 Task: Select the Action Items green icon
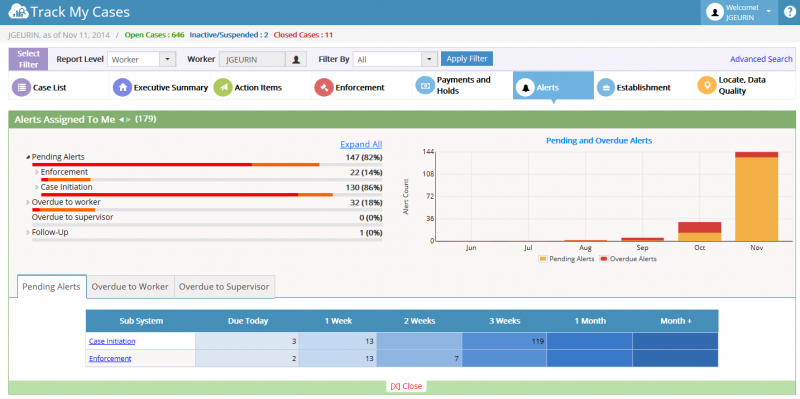223,88
